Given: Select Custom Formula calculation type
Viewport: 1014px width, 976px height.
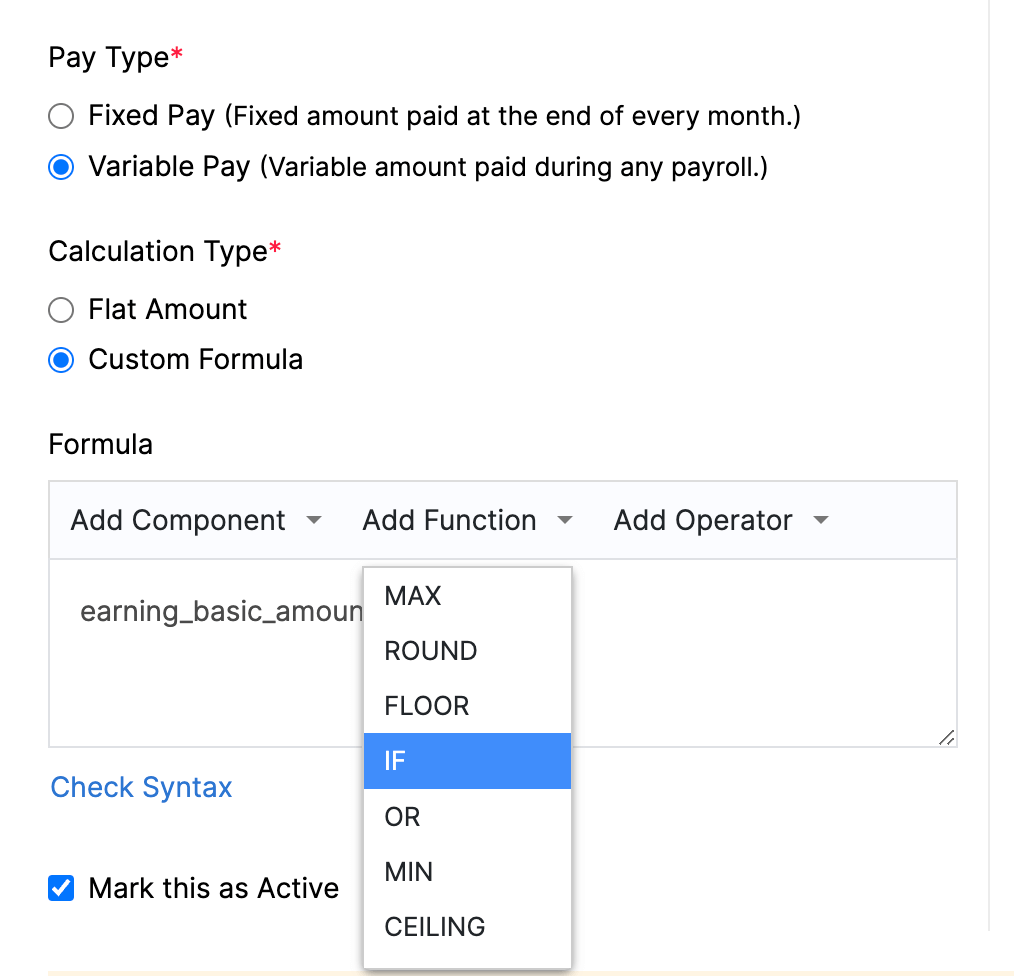Looking at the screenshot, I should 60,360.
